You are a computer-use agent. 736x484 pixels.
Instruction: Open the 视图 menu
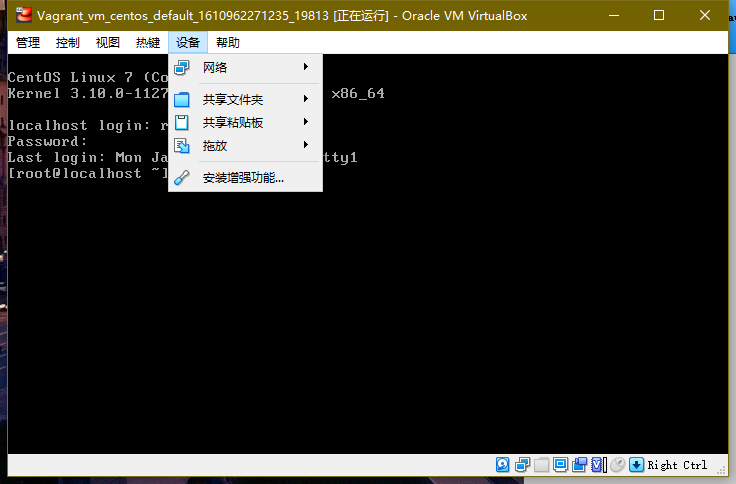click(108, 42)
